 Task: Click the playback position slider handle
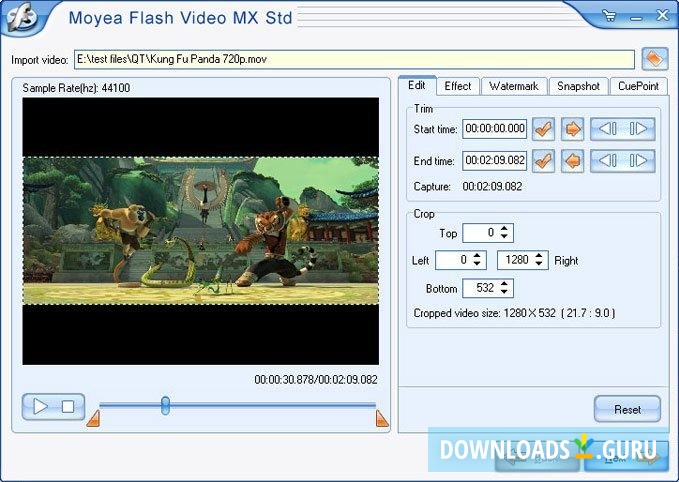(165, 405)
